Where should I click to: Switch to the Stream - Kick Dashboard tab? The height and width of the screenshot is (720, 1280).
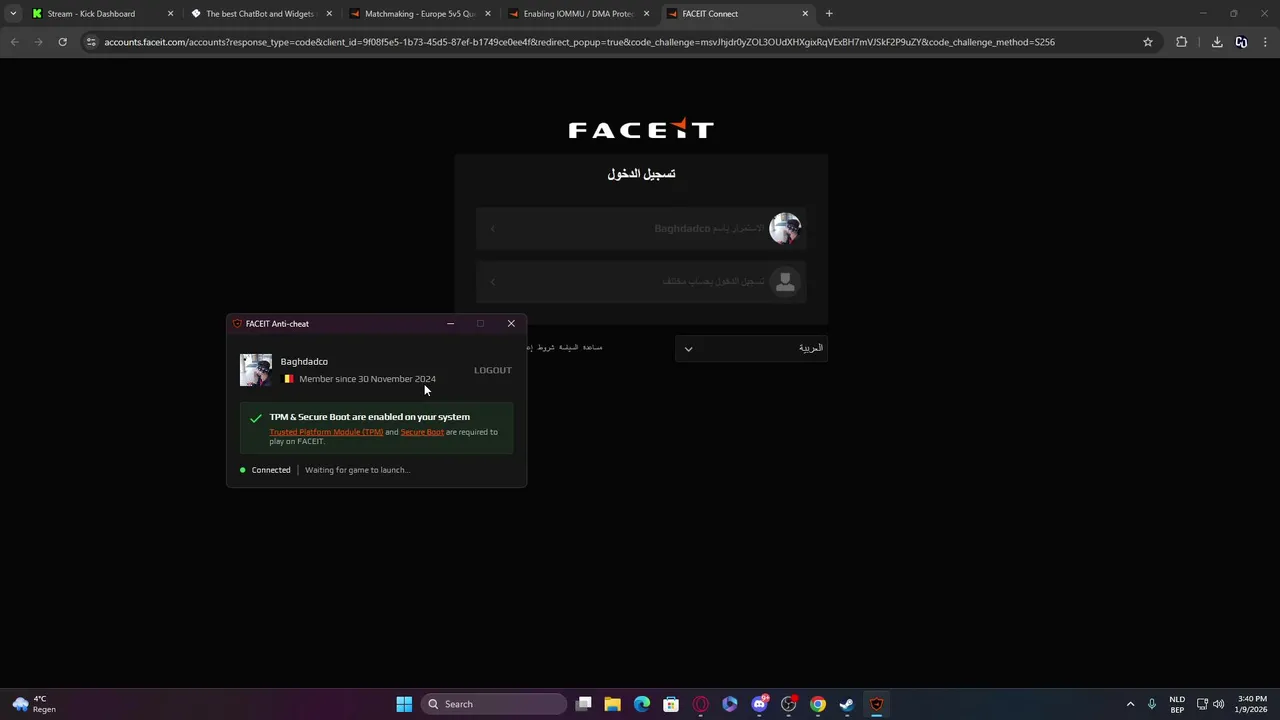coord(90,14)
